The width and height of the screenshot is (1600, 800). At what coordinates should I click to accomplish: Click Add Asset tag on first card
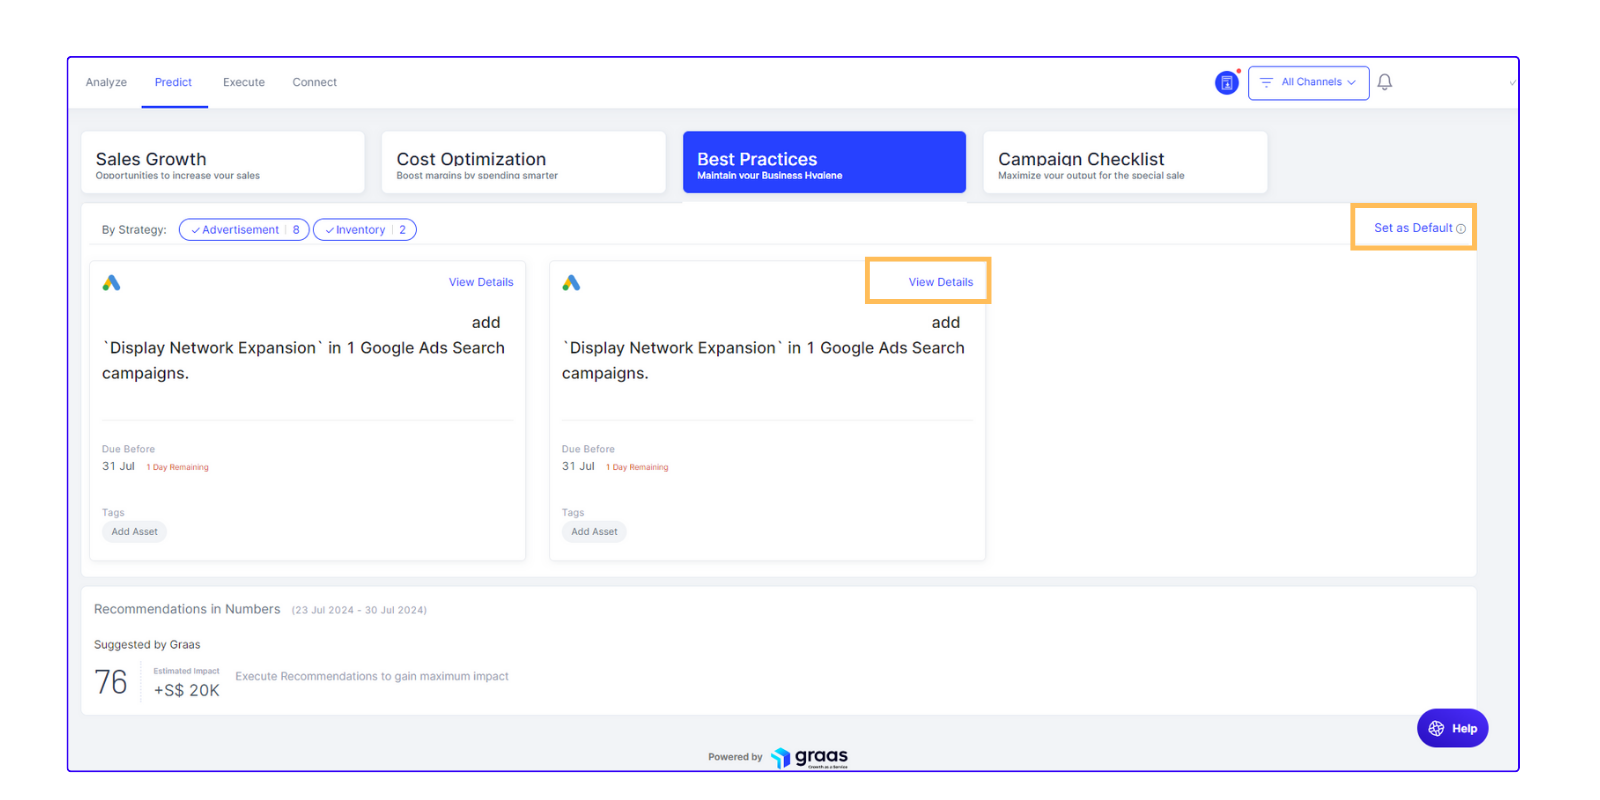point(134,532)
